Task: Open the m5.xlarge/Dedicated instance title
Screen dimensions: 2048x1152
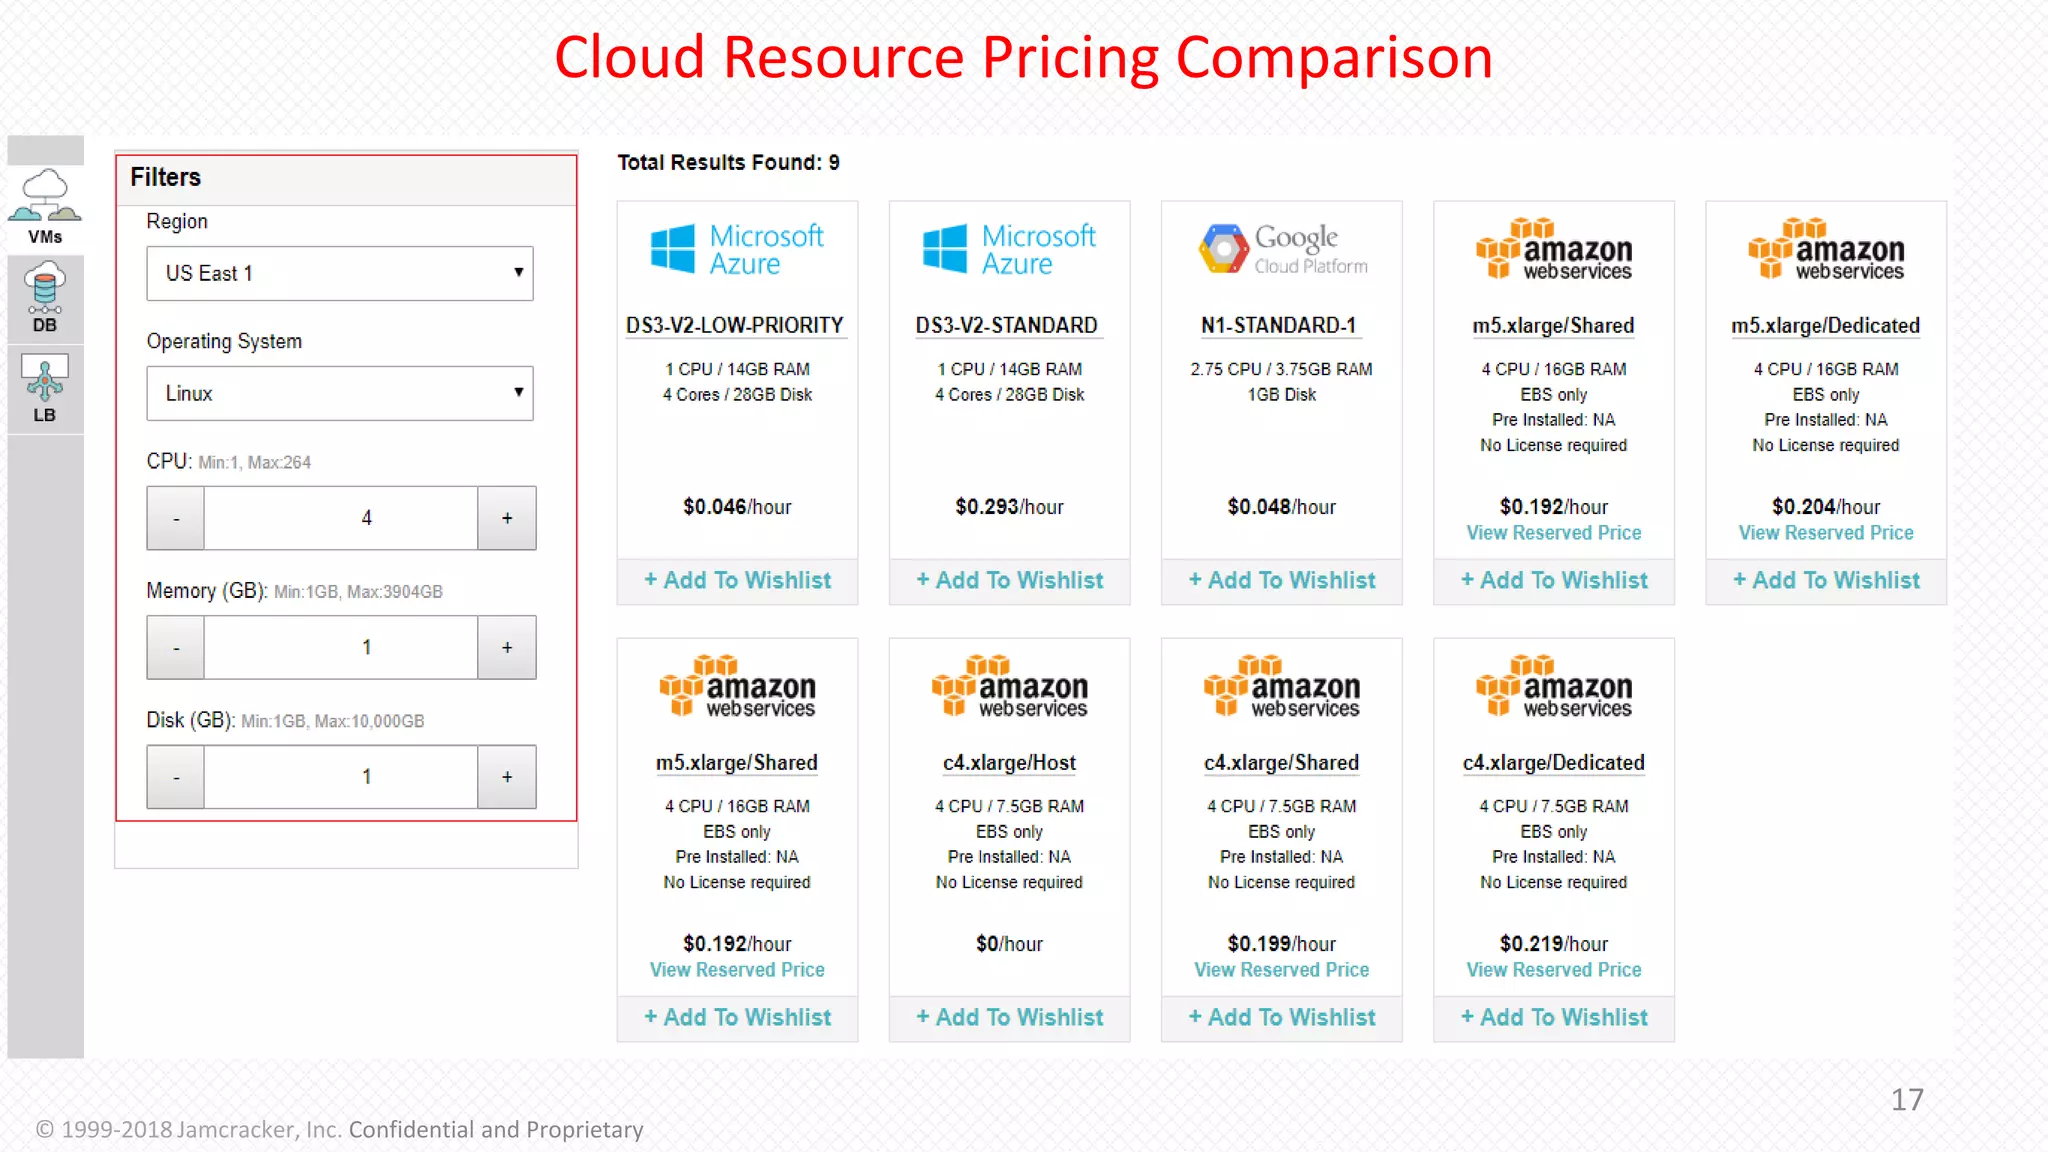Action: 1826,326
